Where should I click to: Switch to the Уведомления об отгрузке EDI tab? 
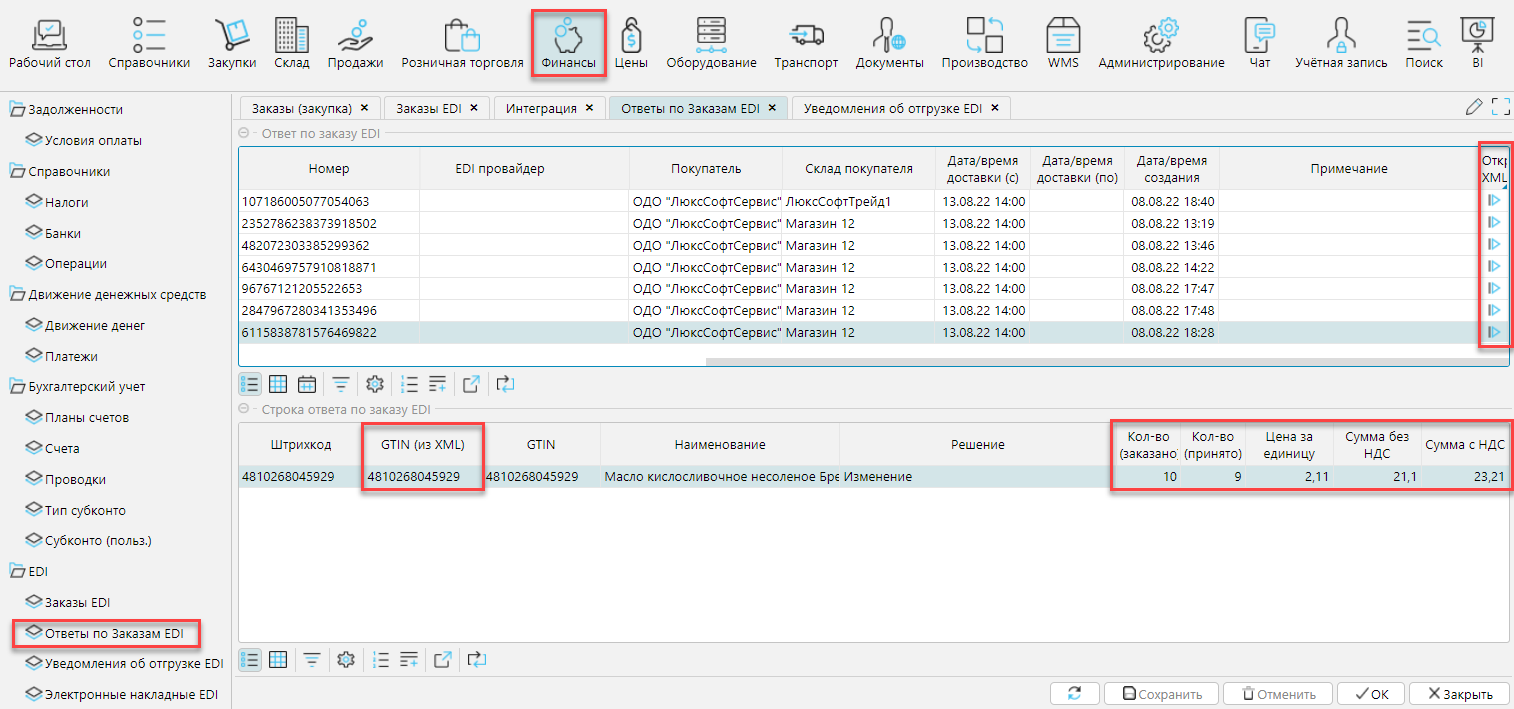(x=893, y=108)
